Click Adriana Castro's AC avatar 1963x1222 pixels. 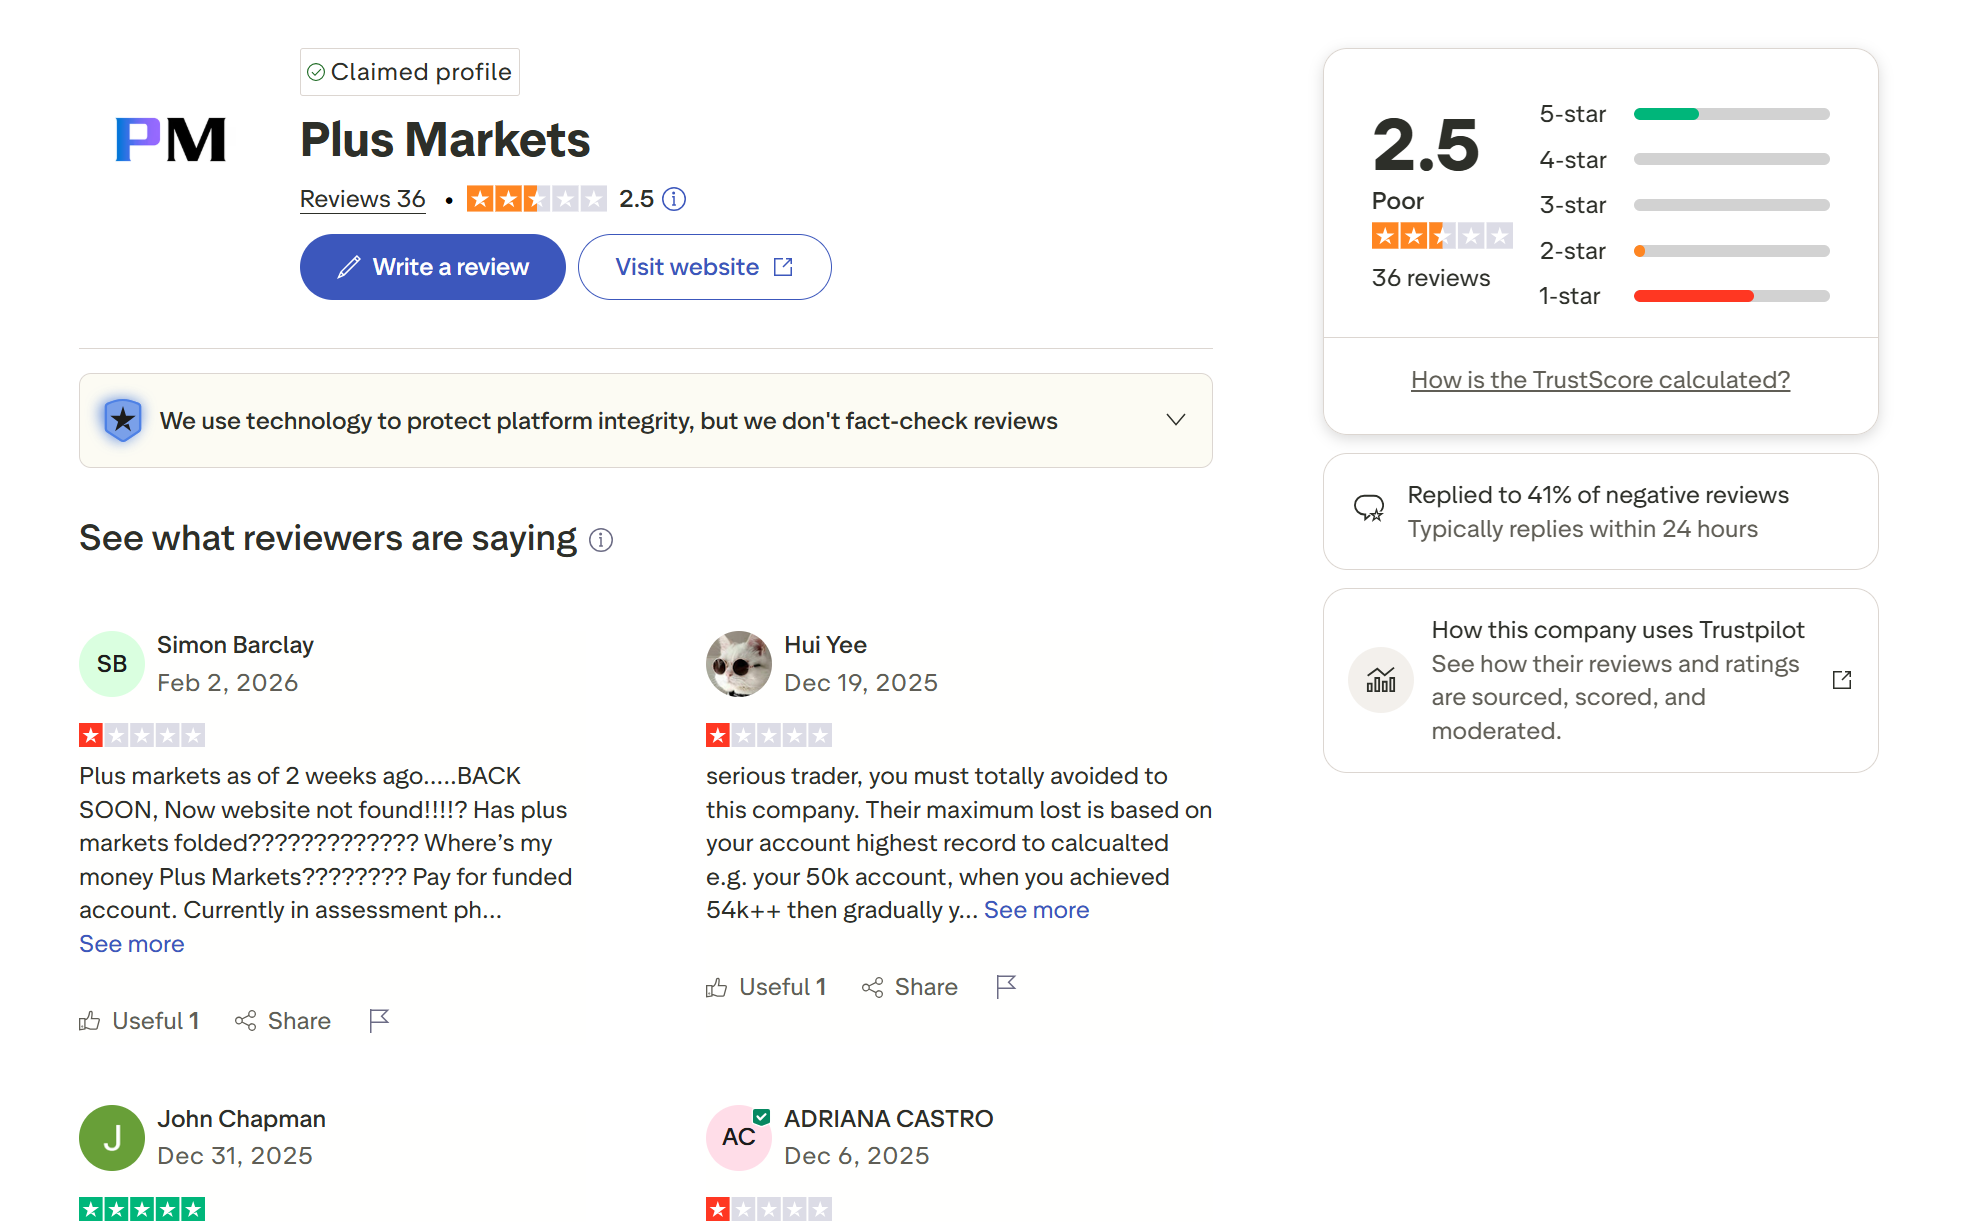[x=739, y=1138]
